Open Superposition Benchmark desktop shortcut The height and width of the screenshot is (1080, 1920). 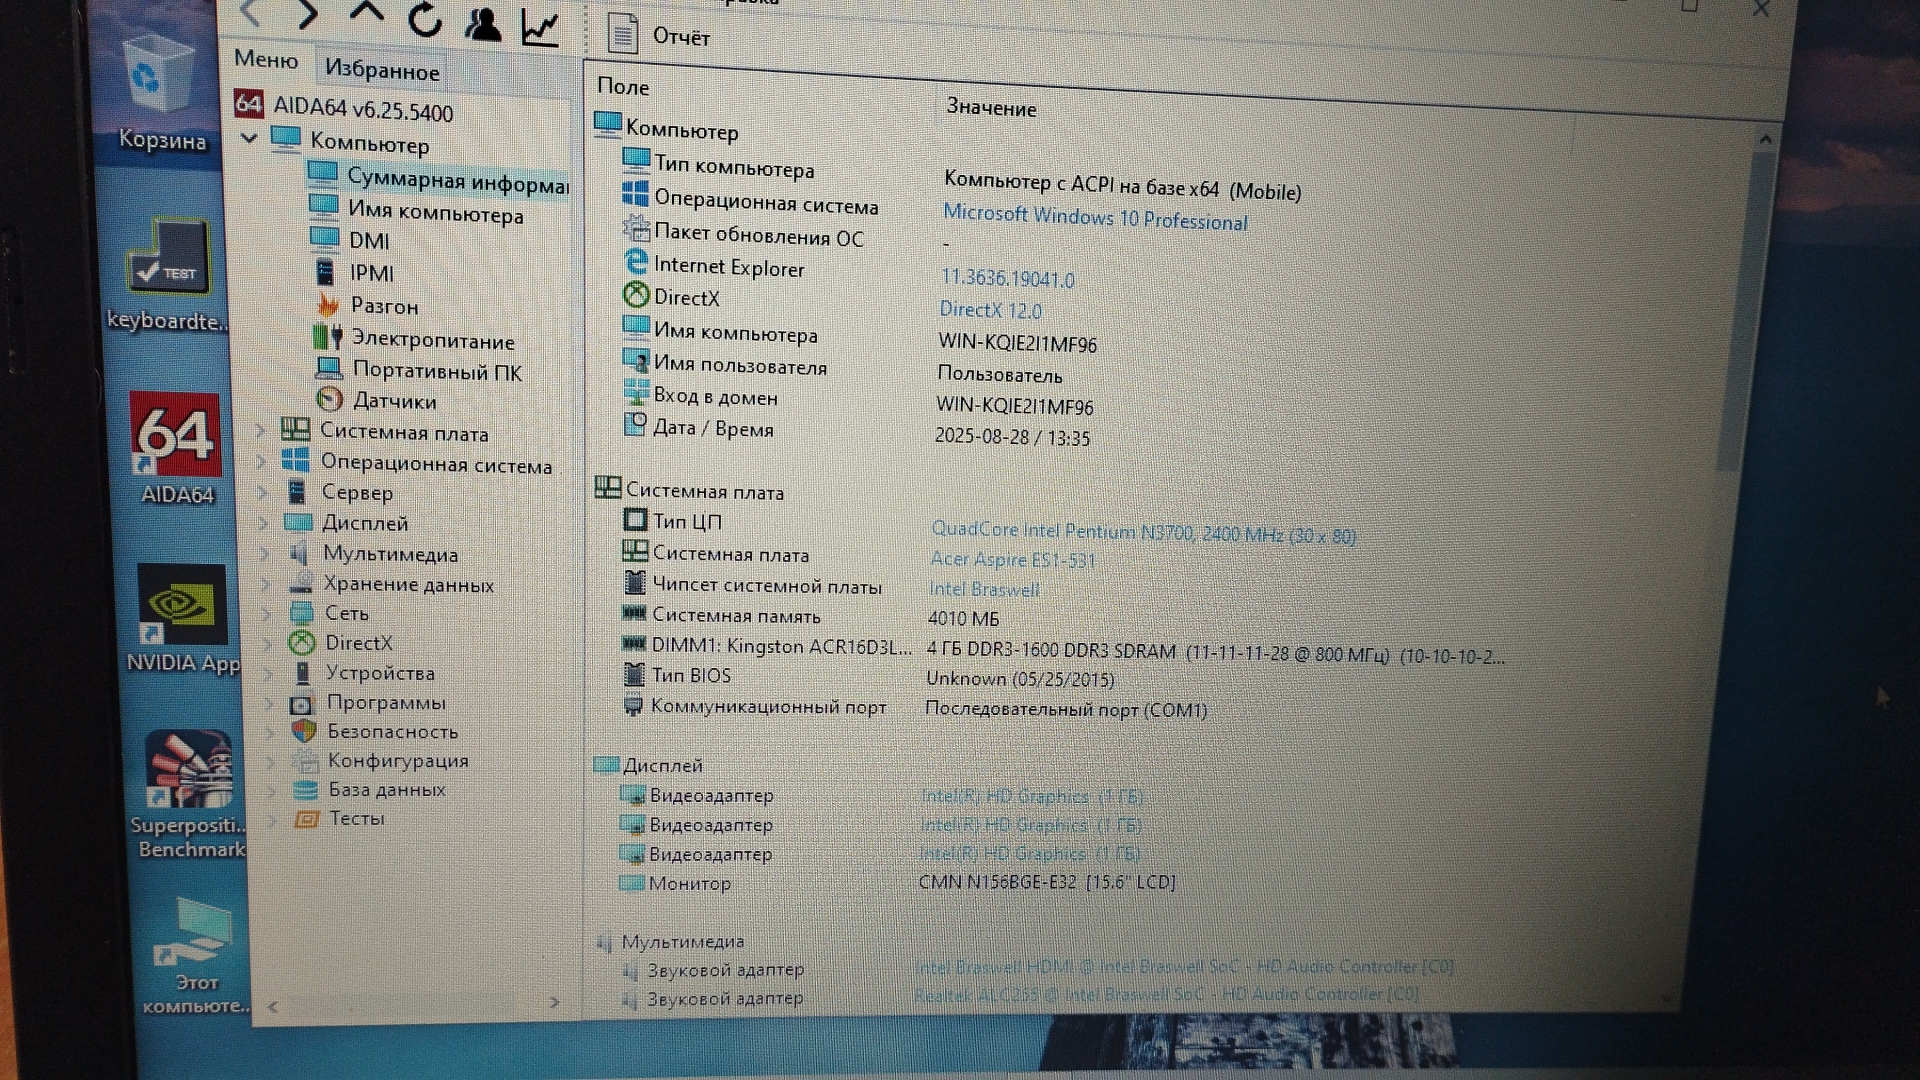188,770
